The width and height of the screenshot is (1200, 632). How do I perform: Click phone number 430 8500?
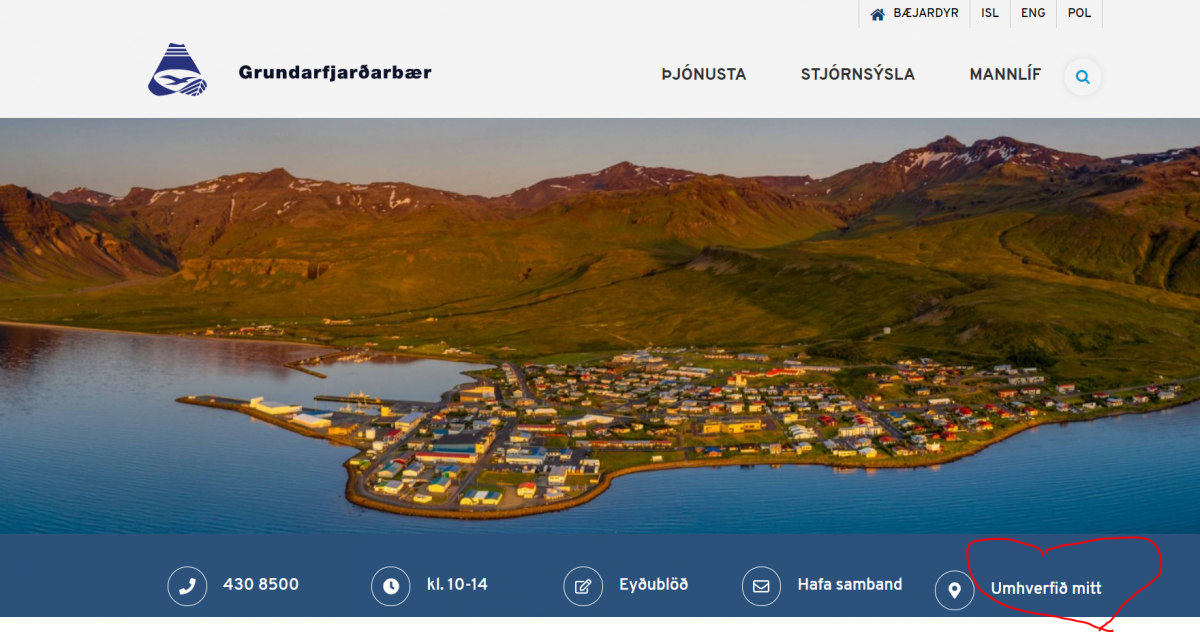point(260,585)
